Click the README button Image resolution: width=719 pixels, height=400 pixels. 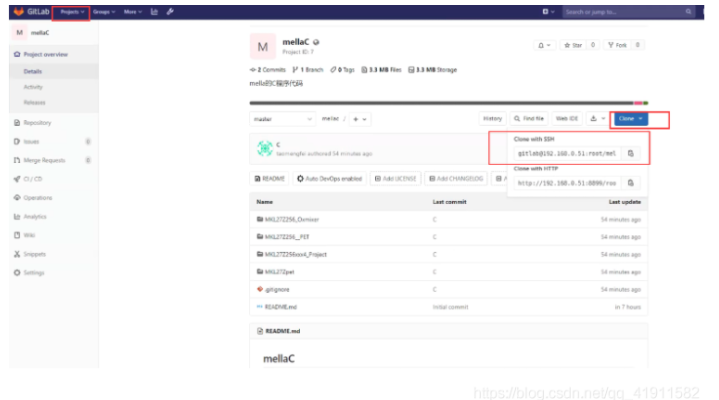(x=270, y=179)
